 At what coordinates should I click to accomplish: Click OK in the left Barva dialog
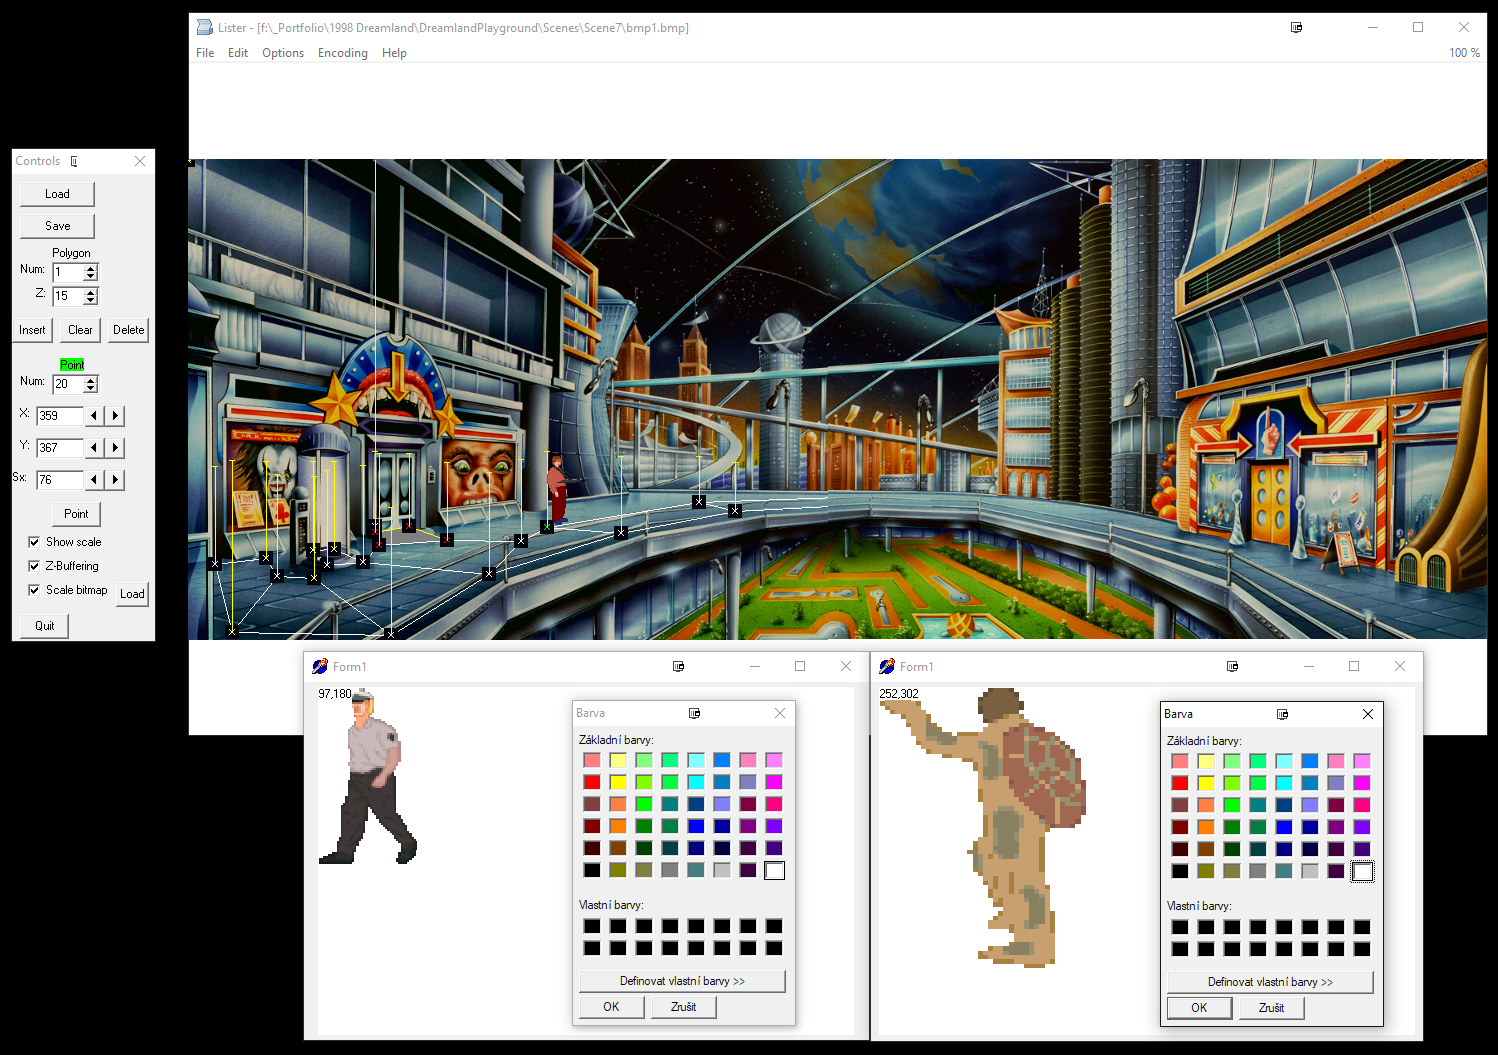(611, 1007)
